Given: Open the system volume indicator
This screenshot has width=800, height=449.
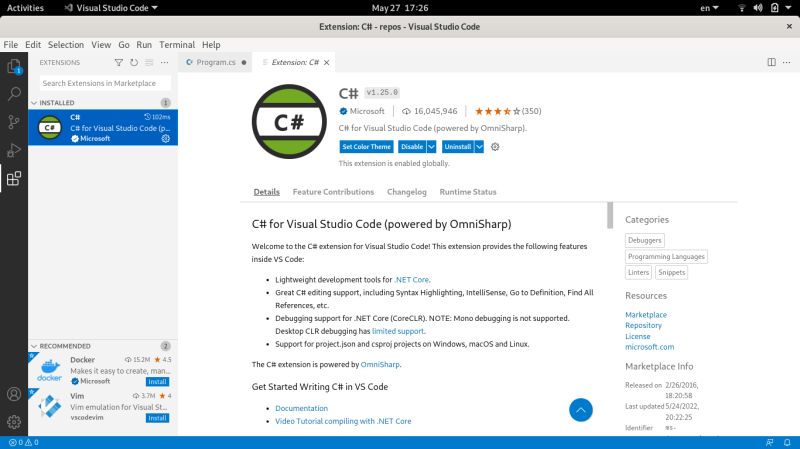Looking at the screenshot, I should (x=758, y=8).
